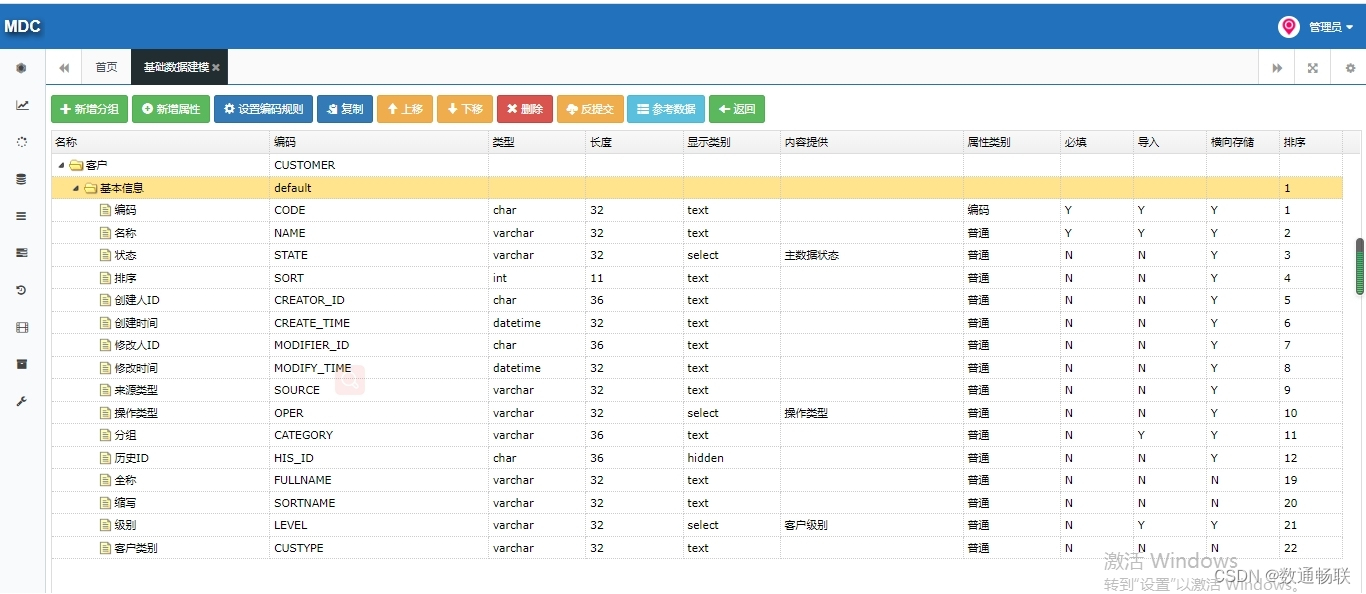Click the CATEGORY code cell
The width and height of the screenshot is (1366, 594).
379,435
